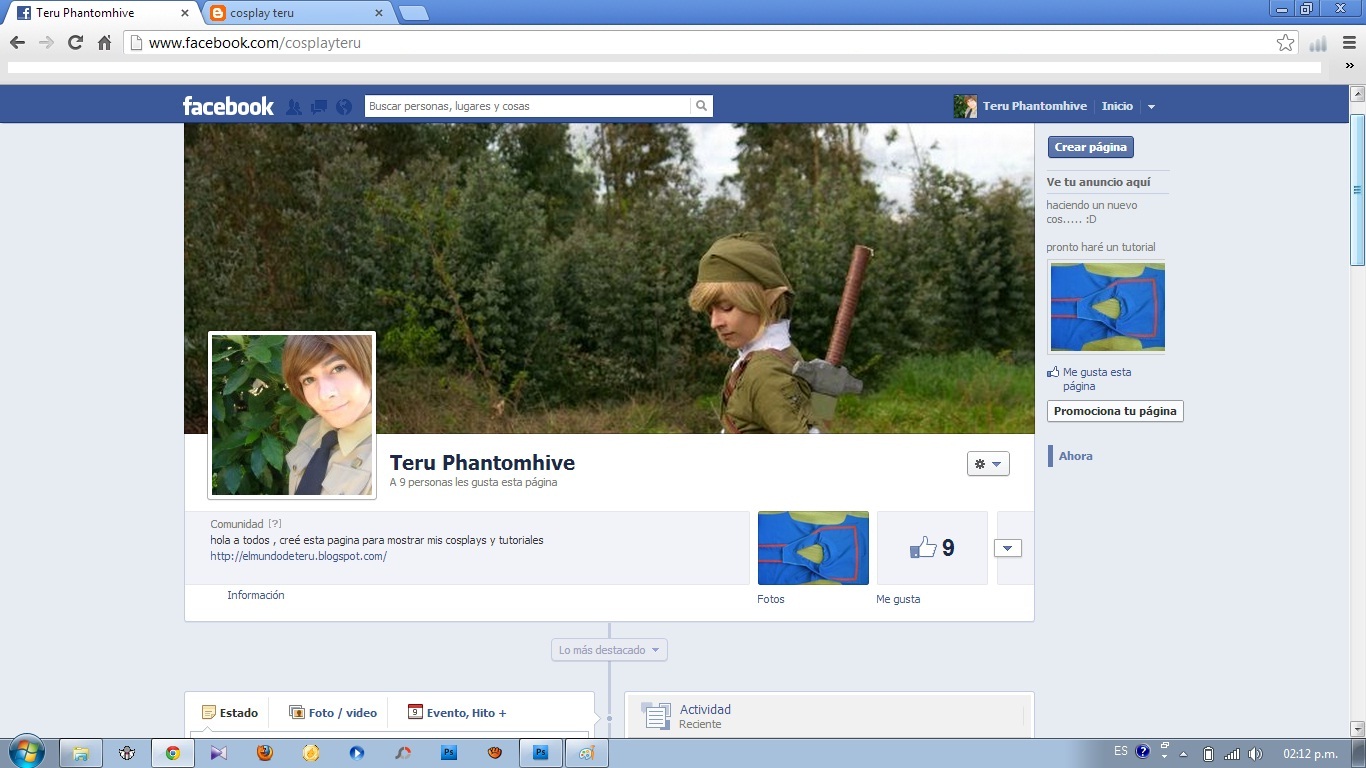Open Visual Studio from the taskbar
Viewport: 1366px width, 768px height.
click(219, 753)
